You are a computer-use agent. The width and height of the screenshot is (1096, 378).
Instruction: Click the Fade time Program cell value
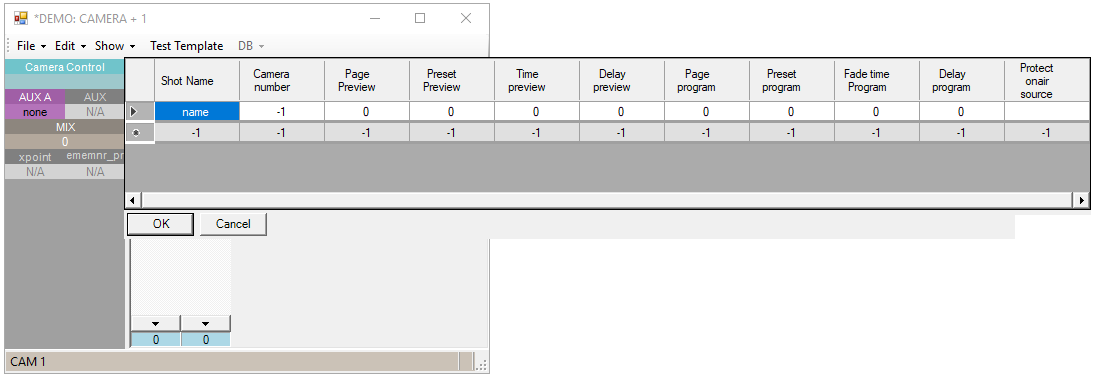[876, 111]
